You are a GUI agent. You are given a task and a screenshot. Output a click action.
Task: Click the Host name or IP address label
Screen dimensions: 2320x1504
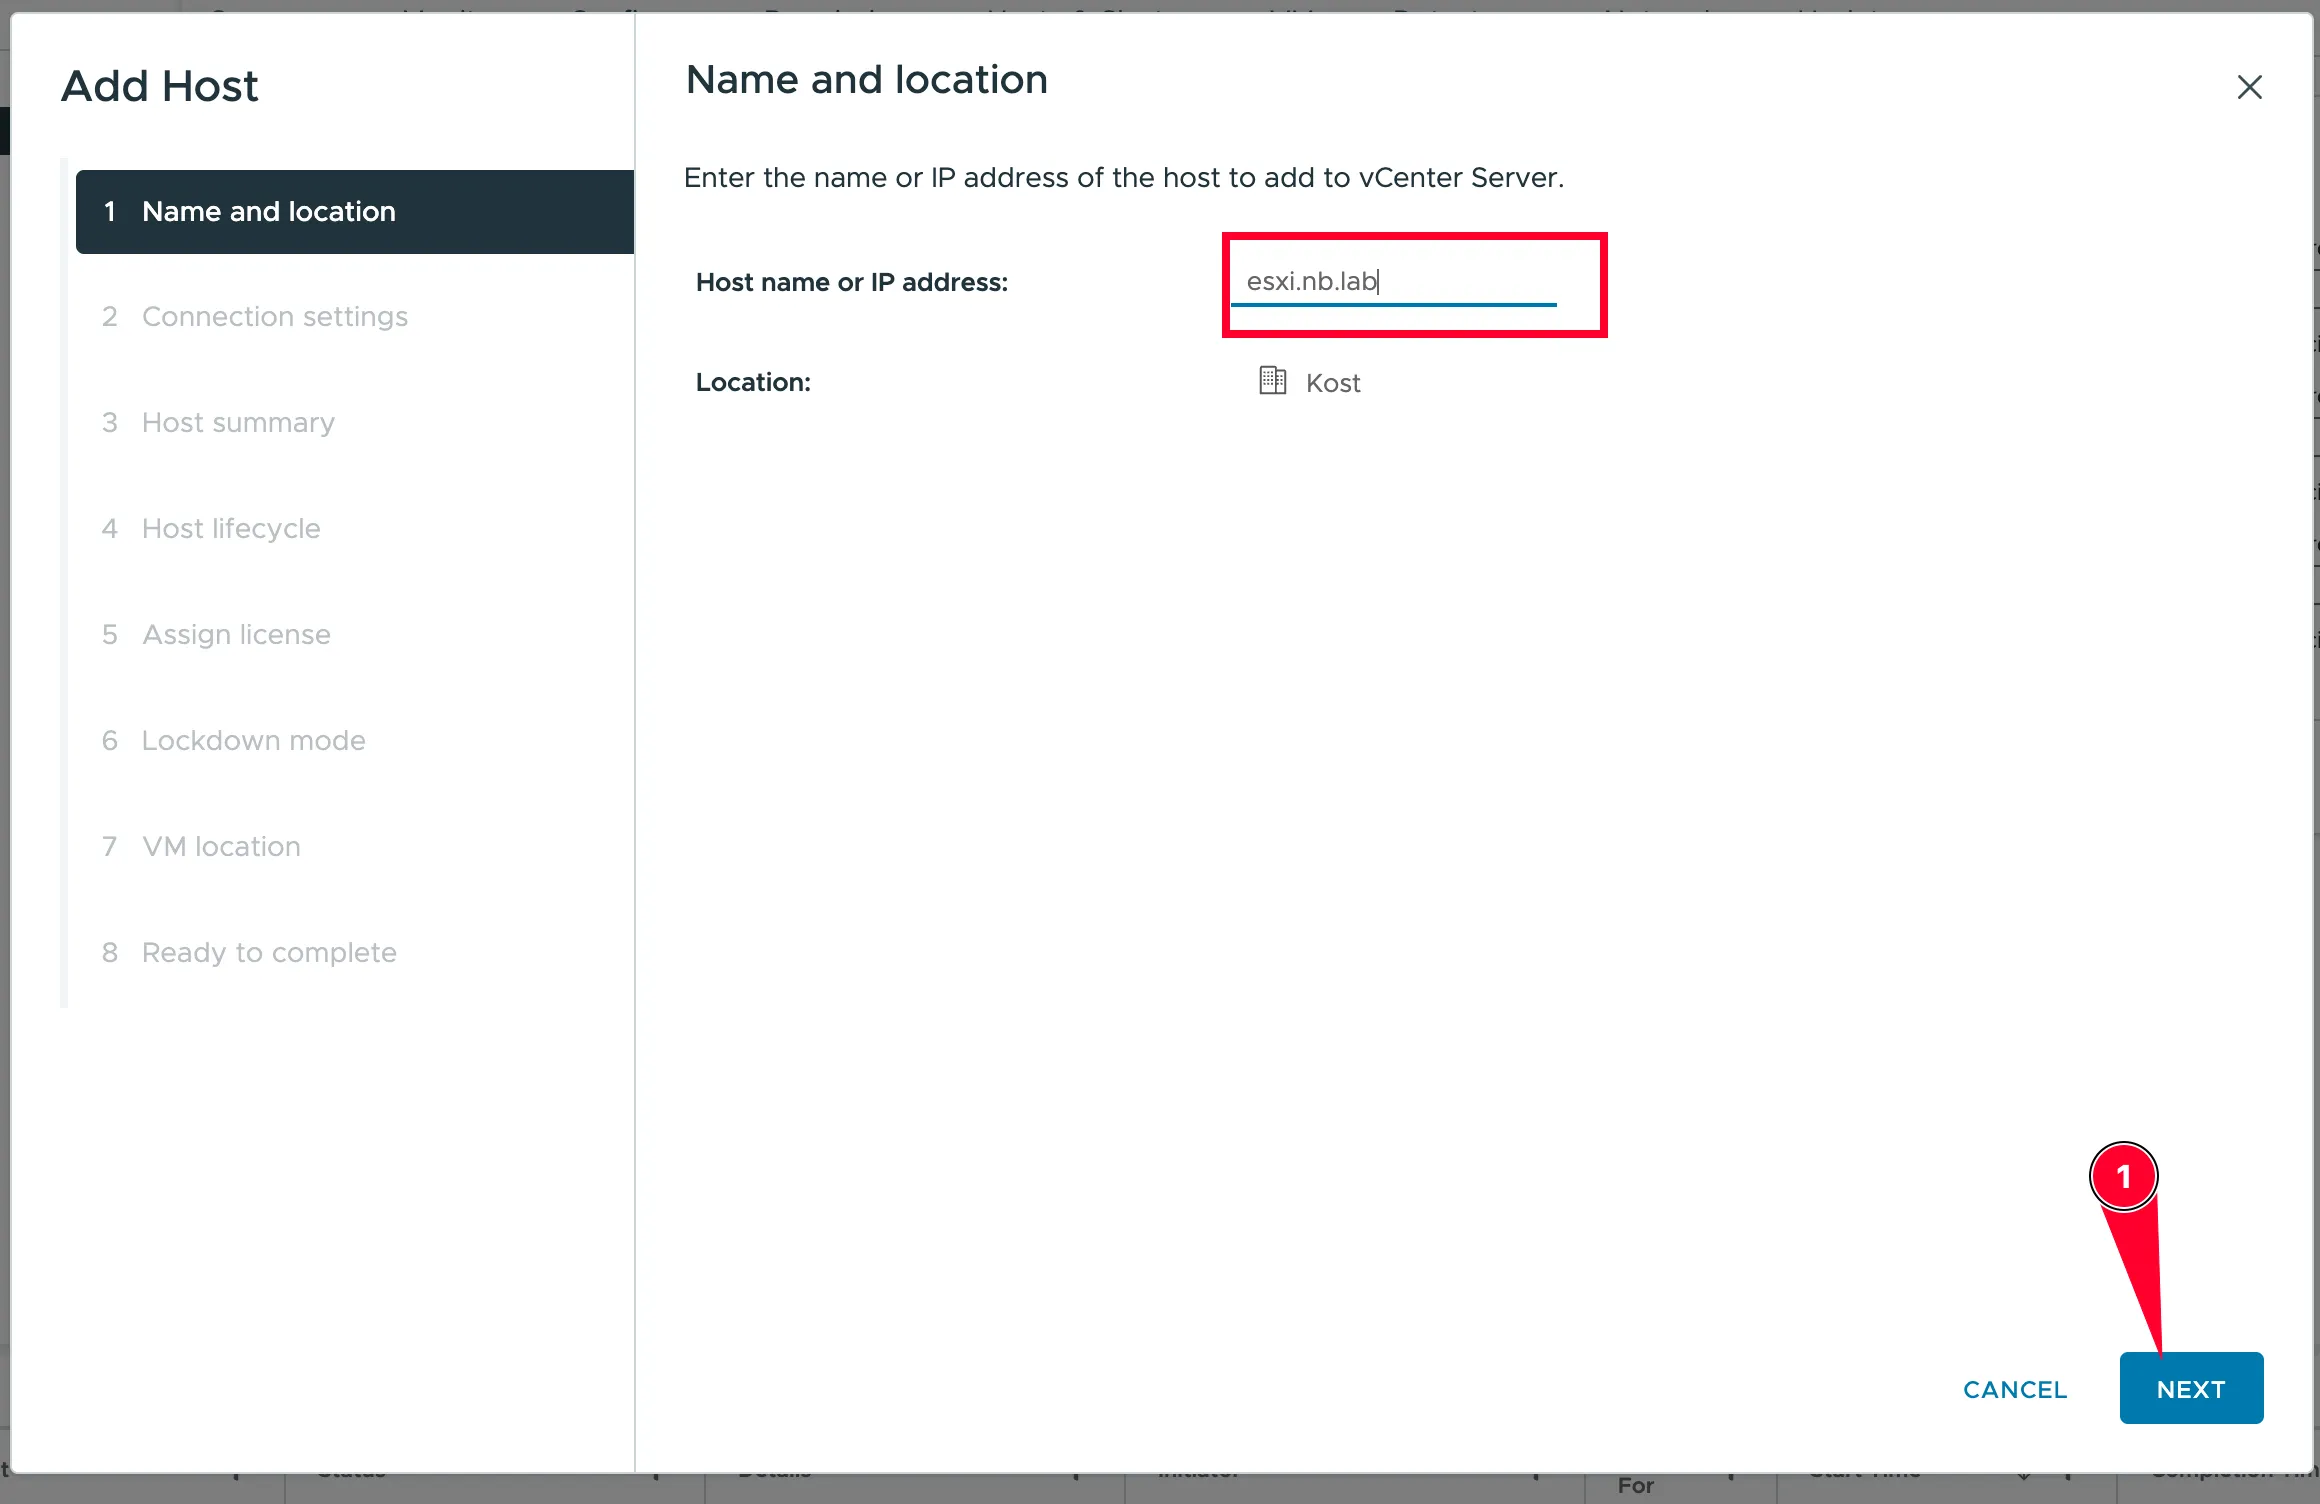[852, 283]
